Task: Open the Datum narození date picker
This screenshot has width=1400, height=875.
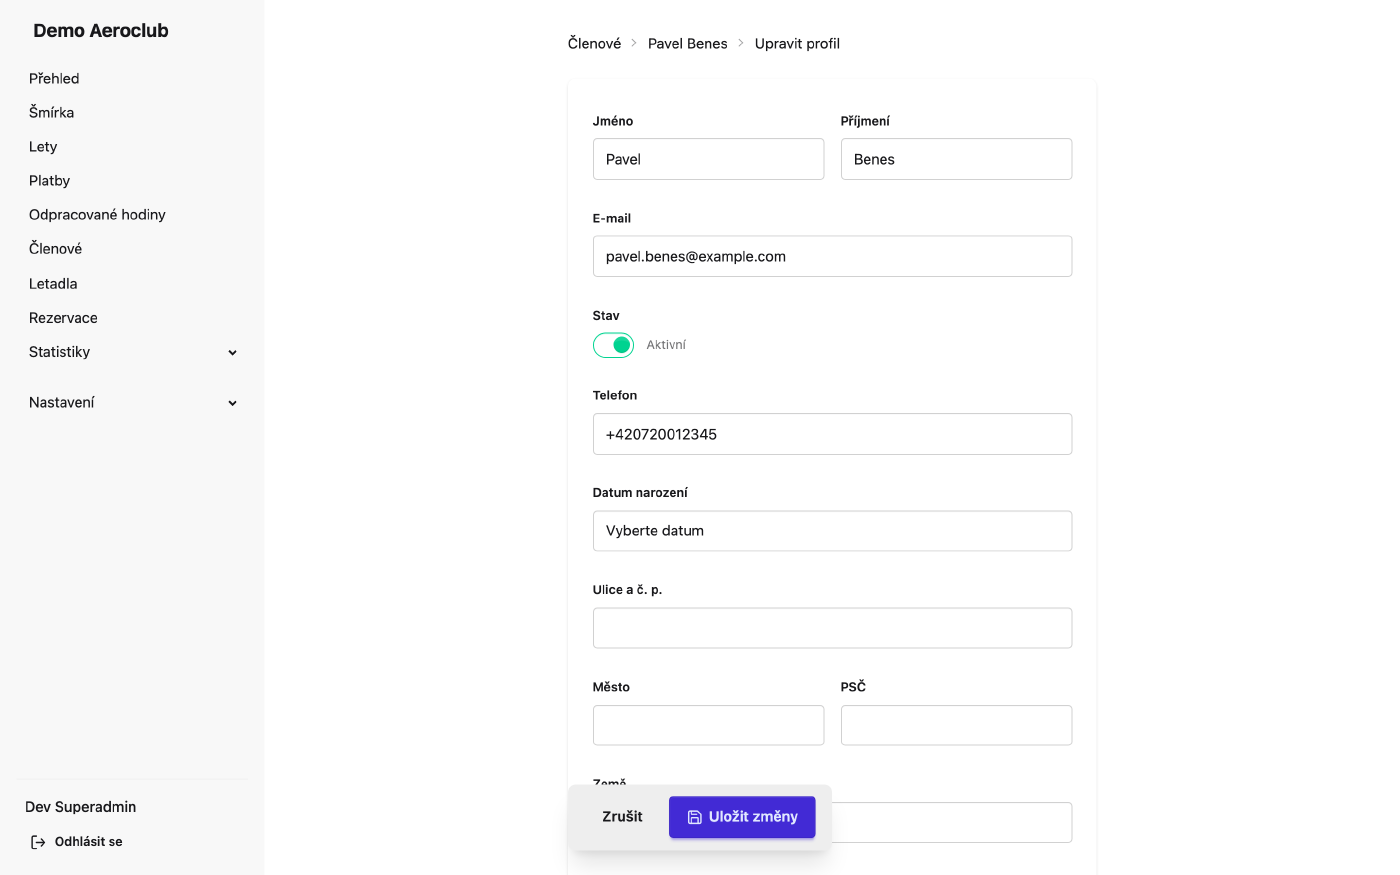Action: pos(832,531)
